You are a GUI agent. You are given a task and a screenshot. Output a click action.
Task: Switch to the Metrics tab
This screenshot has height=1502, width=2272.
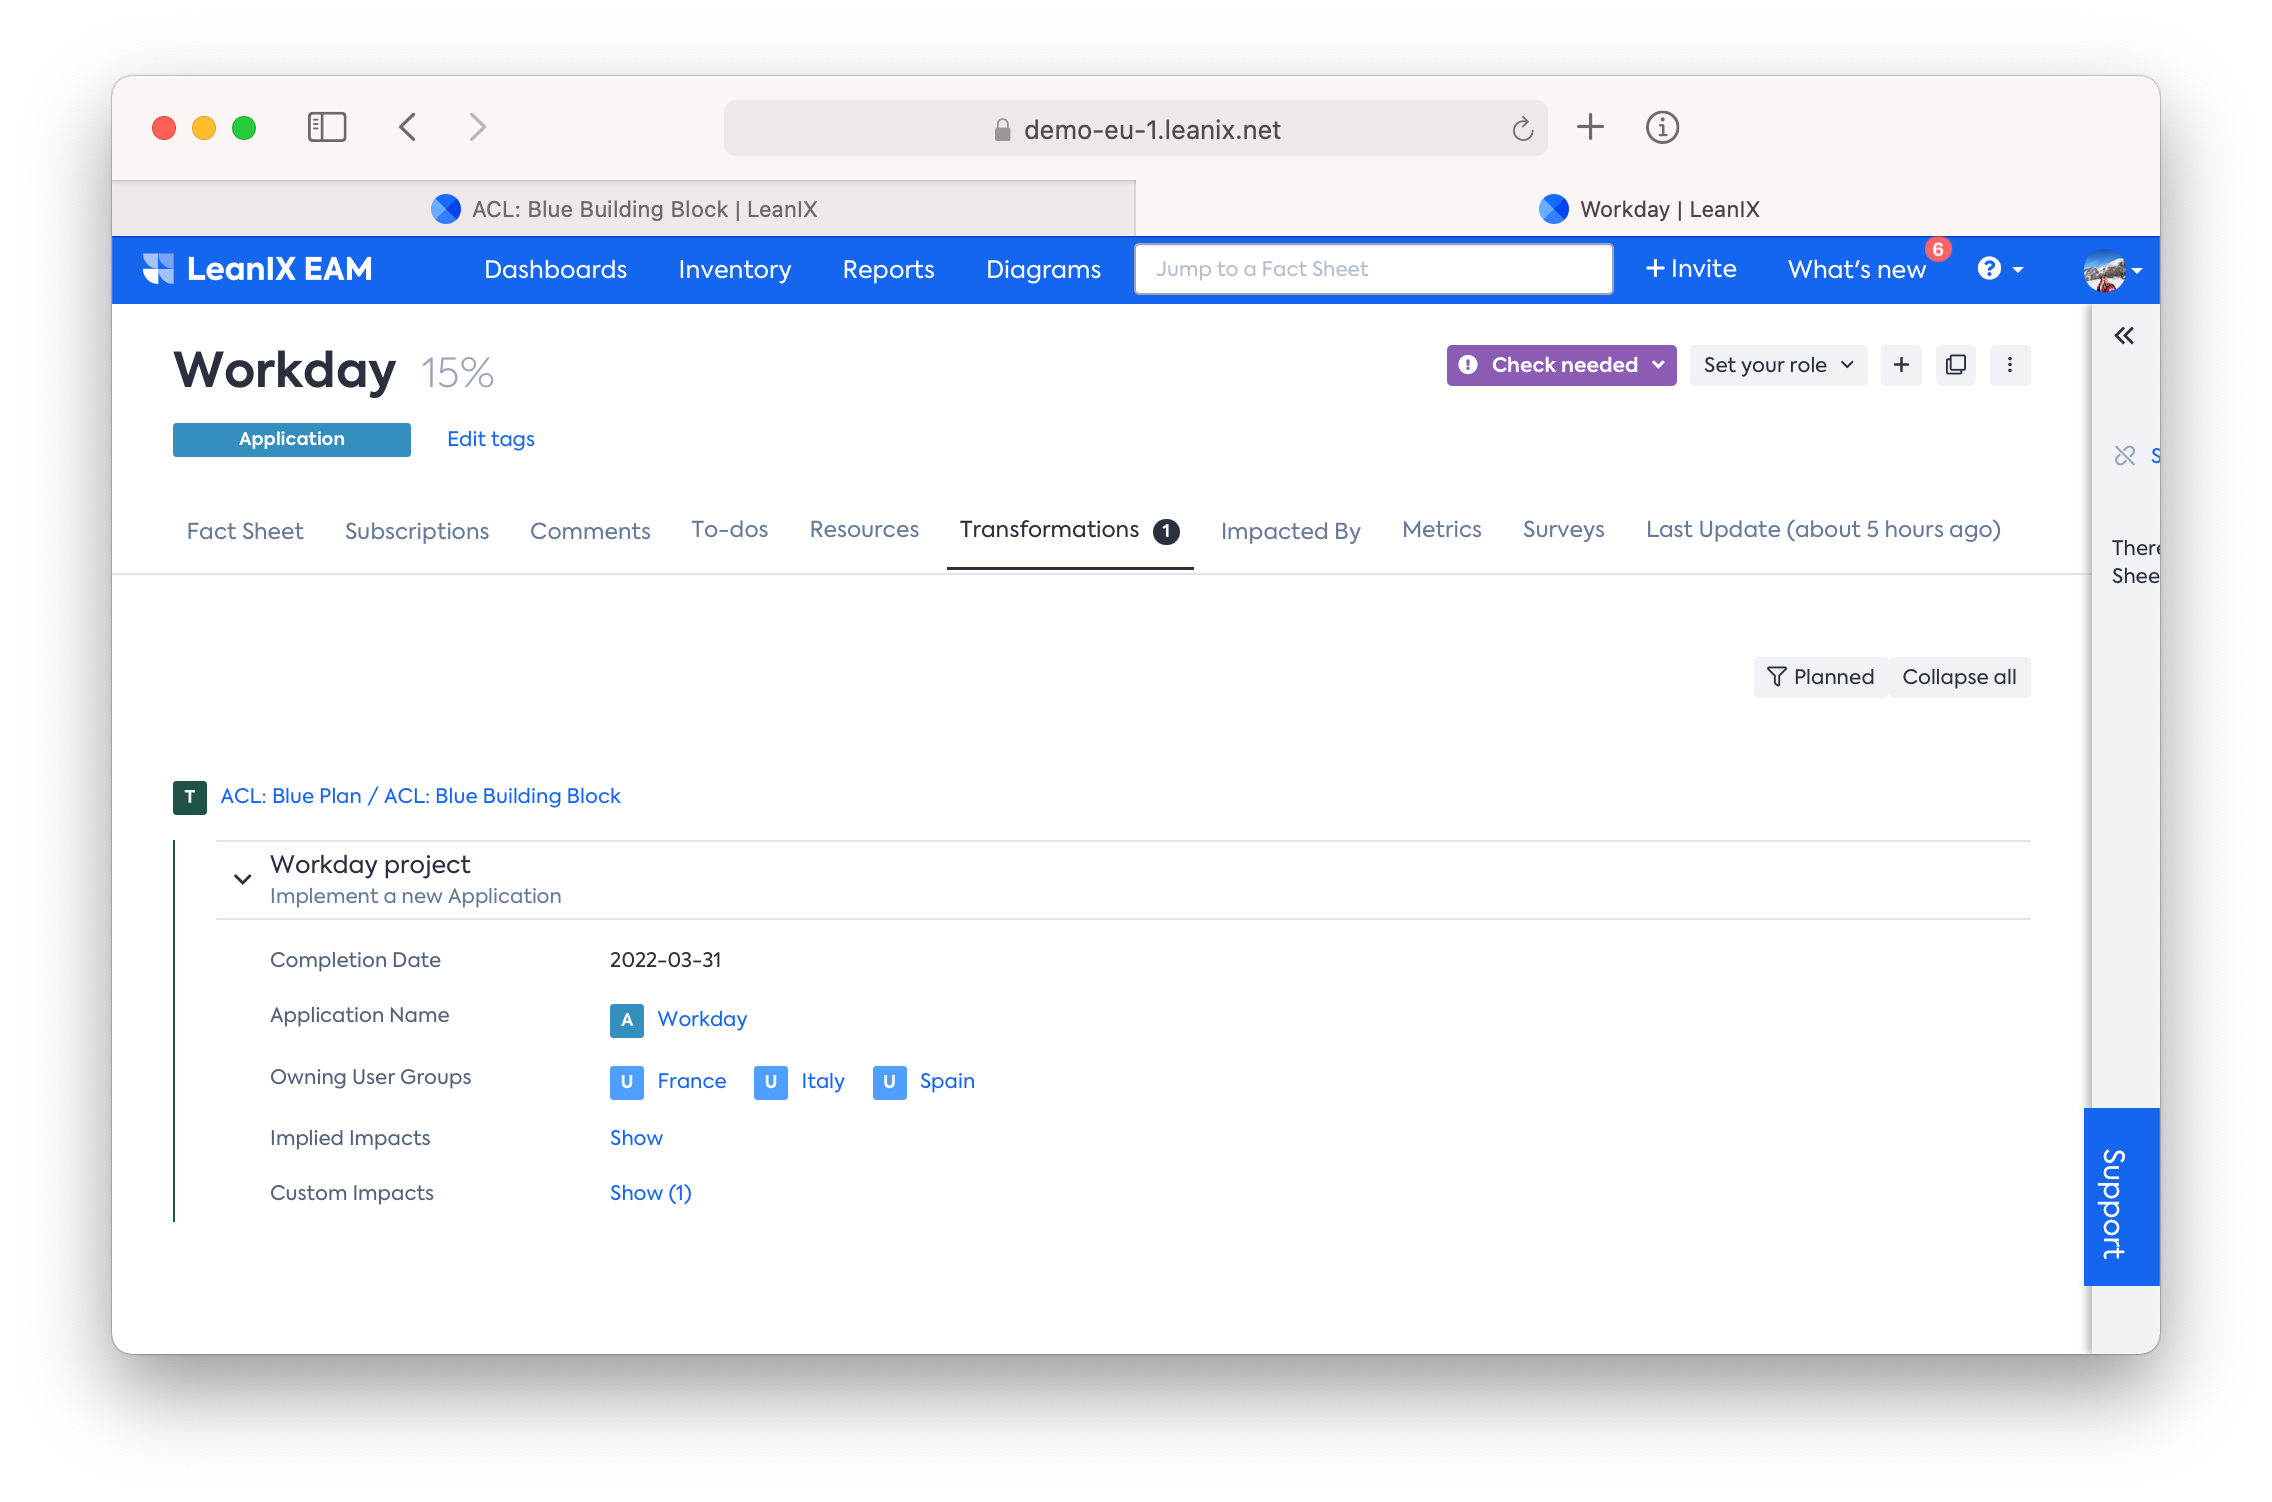click(x=1441, y=530)
